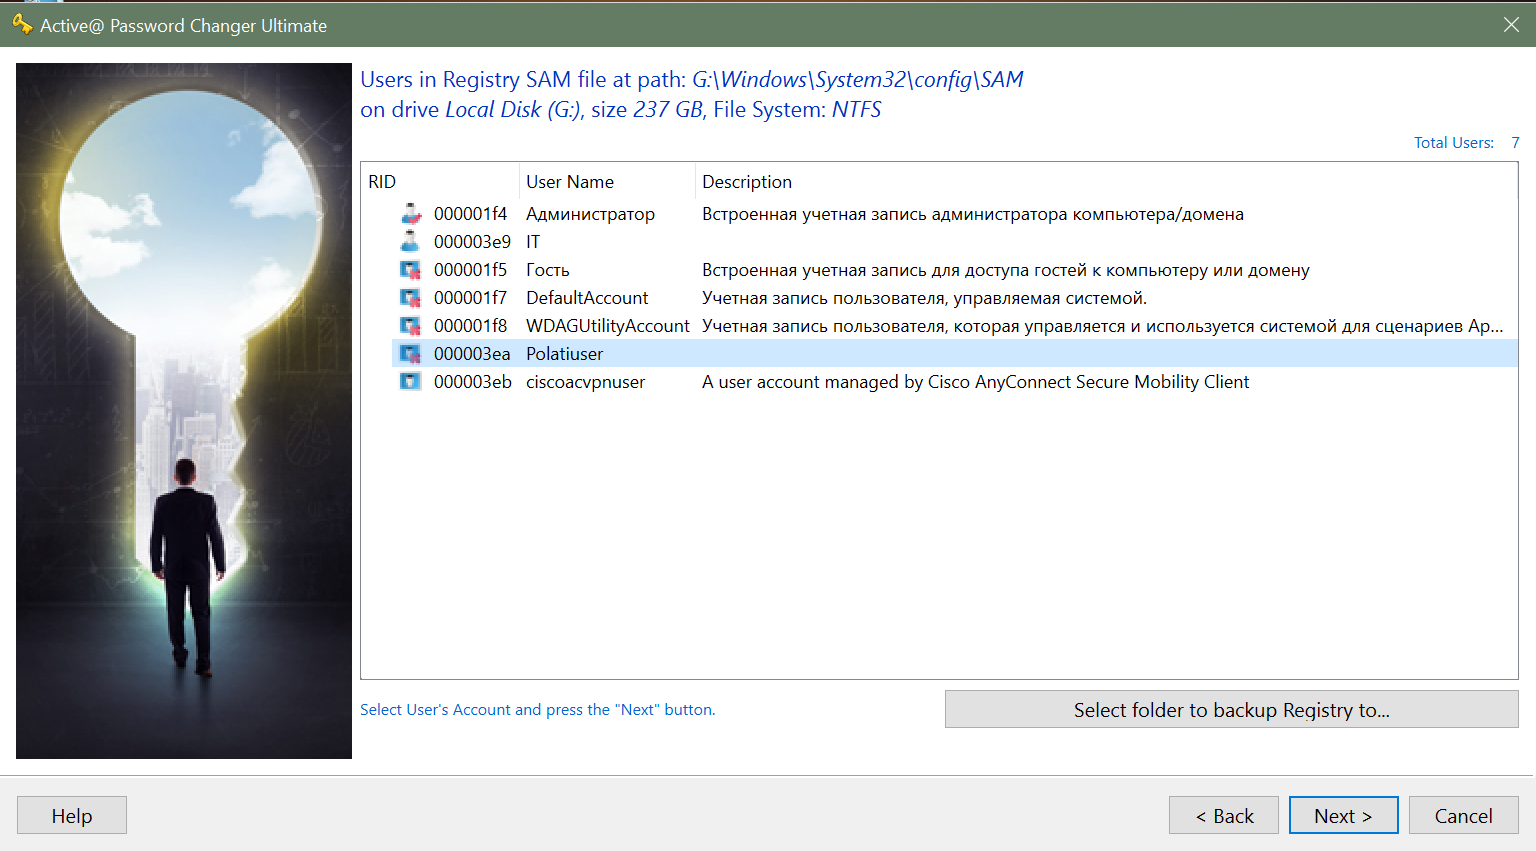1536x851 pixels.
Task: Click the Гость account disabled-user icon
Action: [410, 270]
